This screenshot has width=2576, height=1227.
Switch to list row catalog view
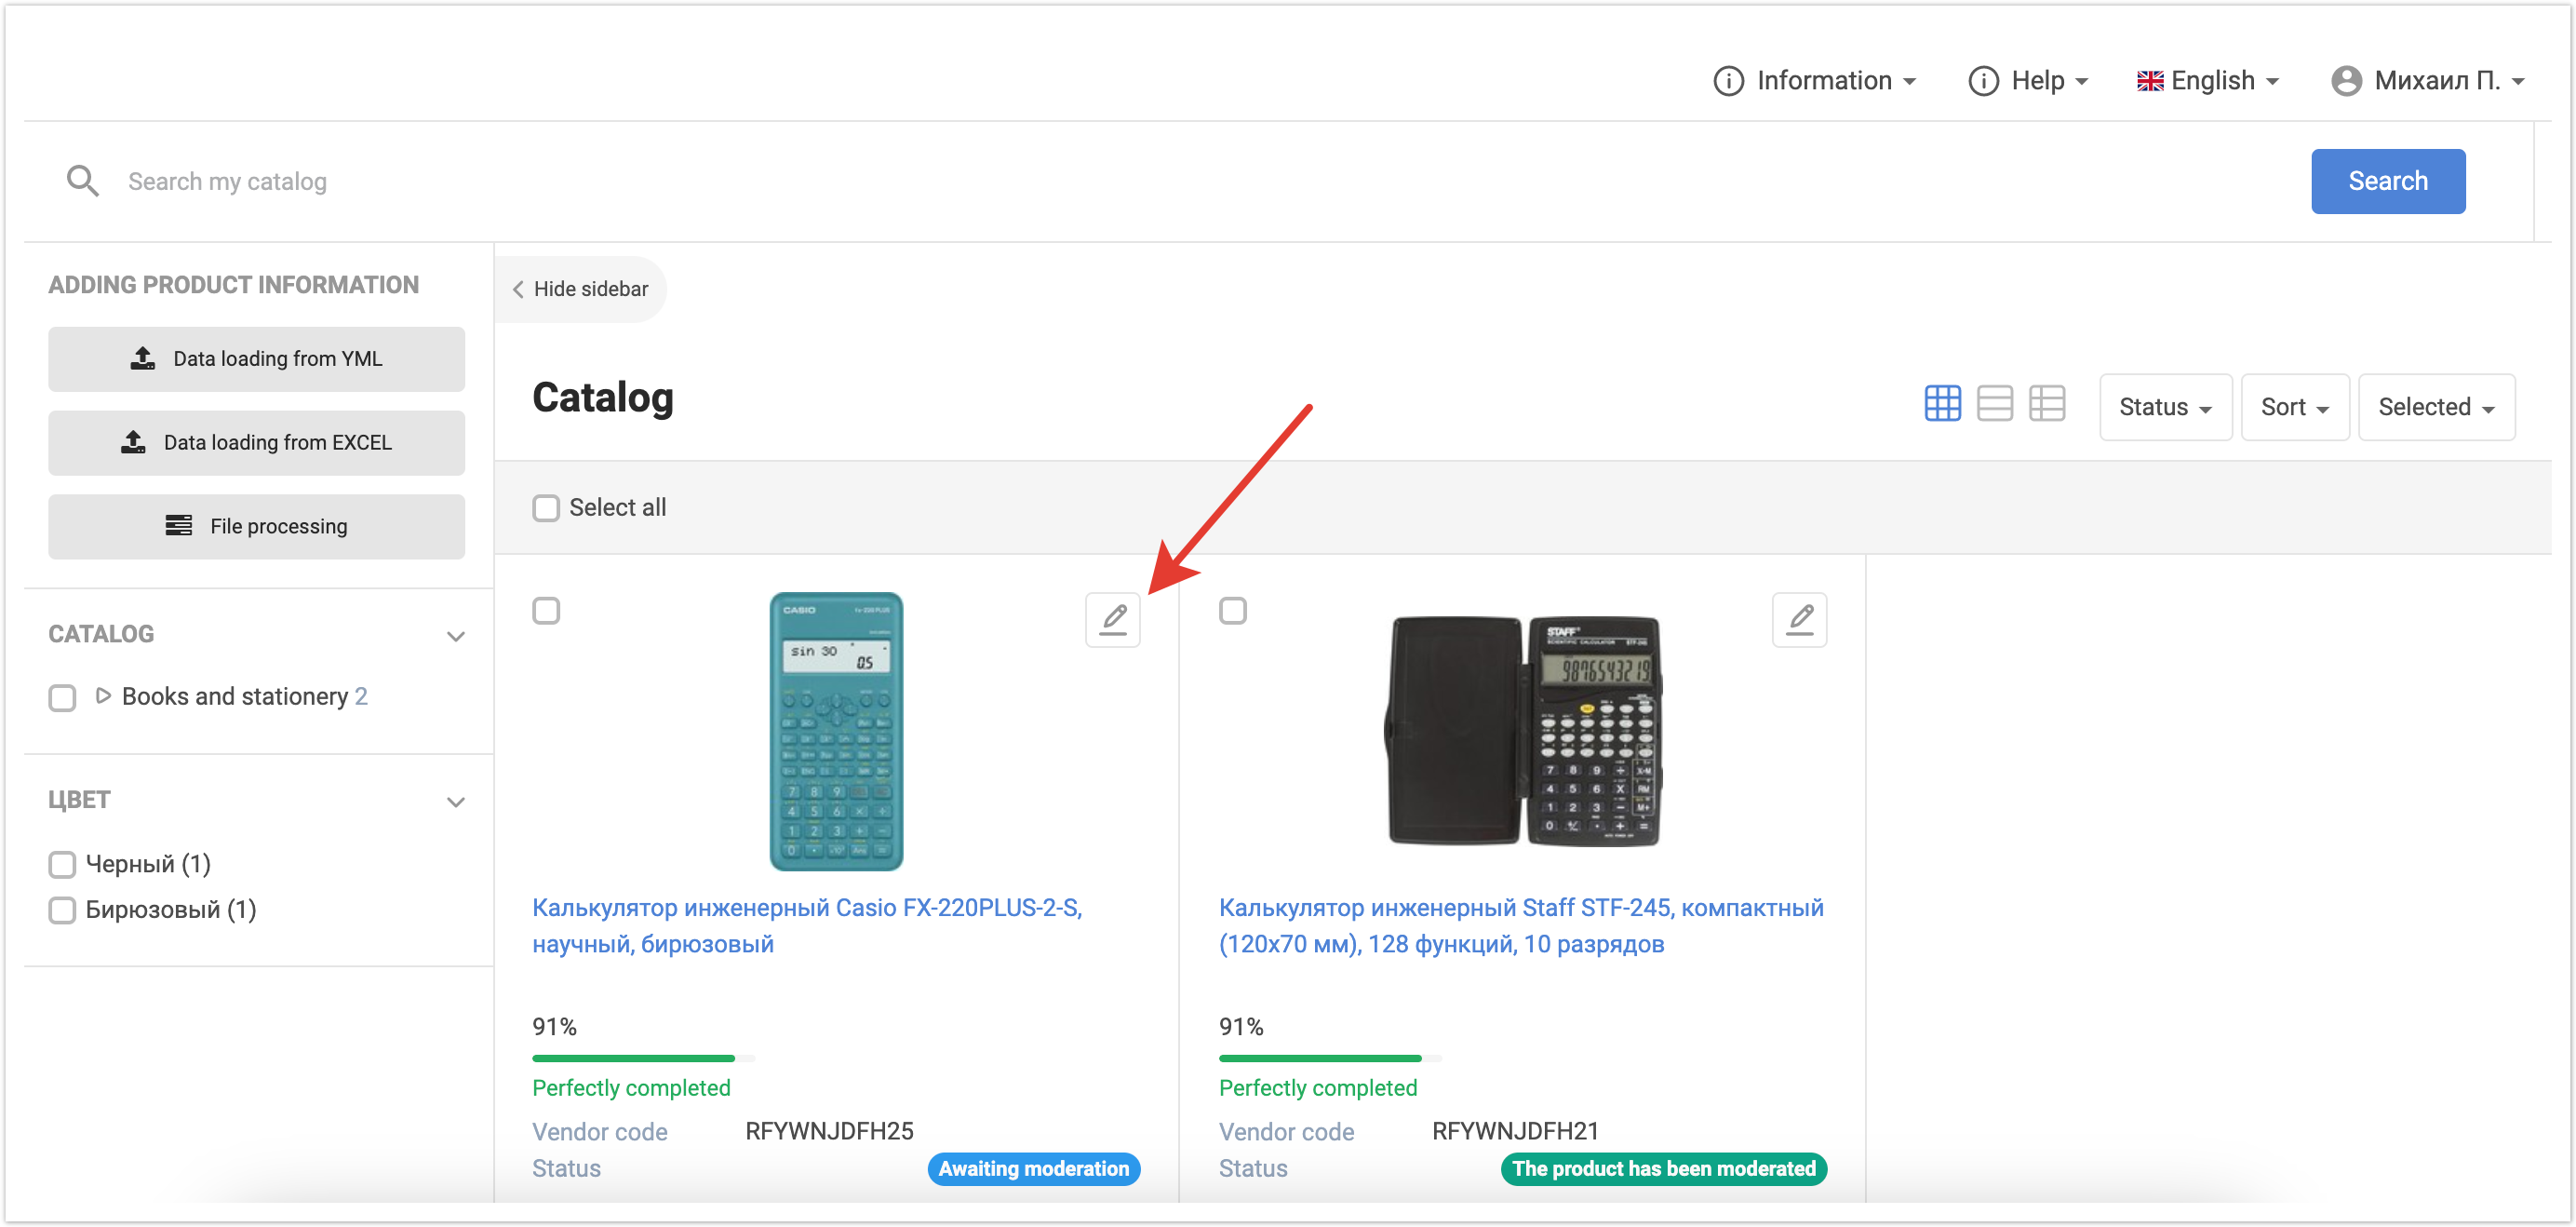coord(1994,404)
